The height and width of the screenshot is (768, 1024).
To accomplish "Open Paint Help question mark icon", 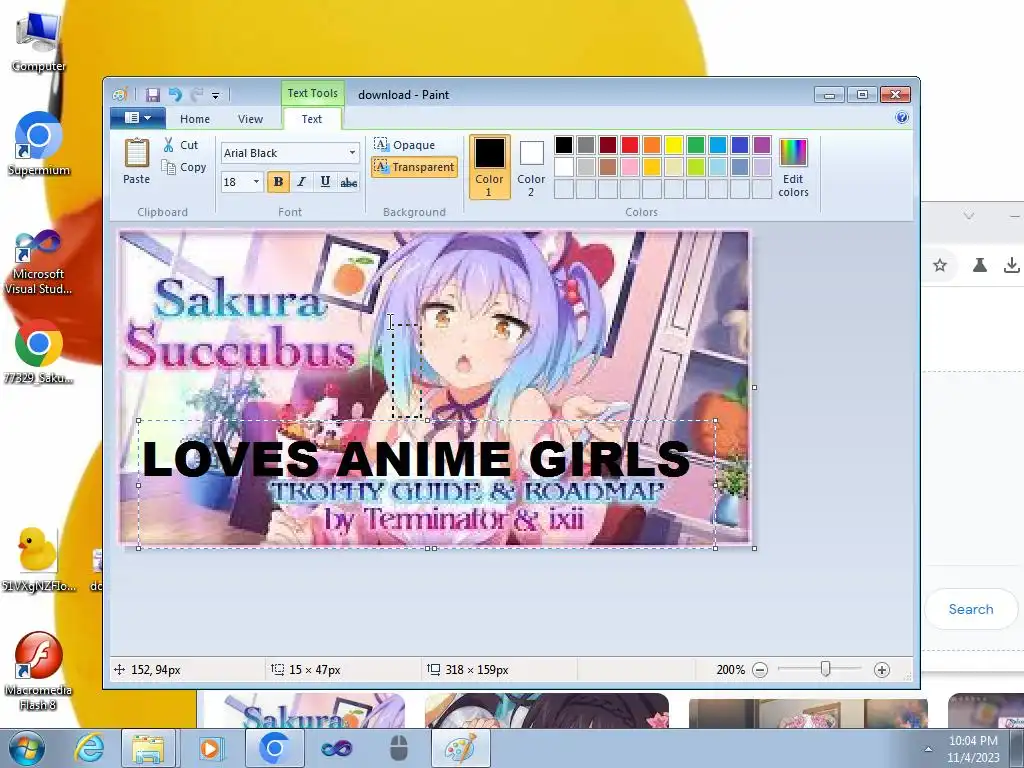I will point(902,118).
